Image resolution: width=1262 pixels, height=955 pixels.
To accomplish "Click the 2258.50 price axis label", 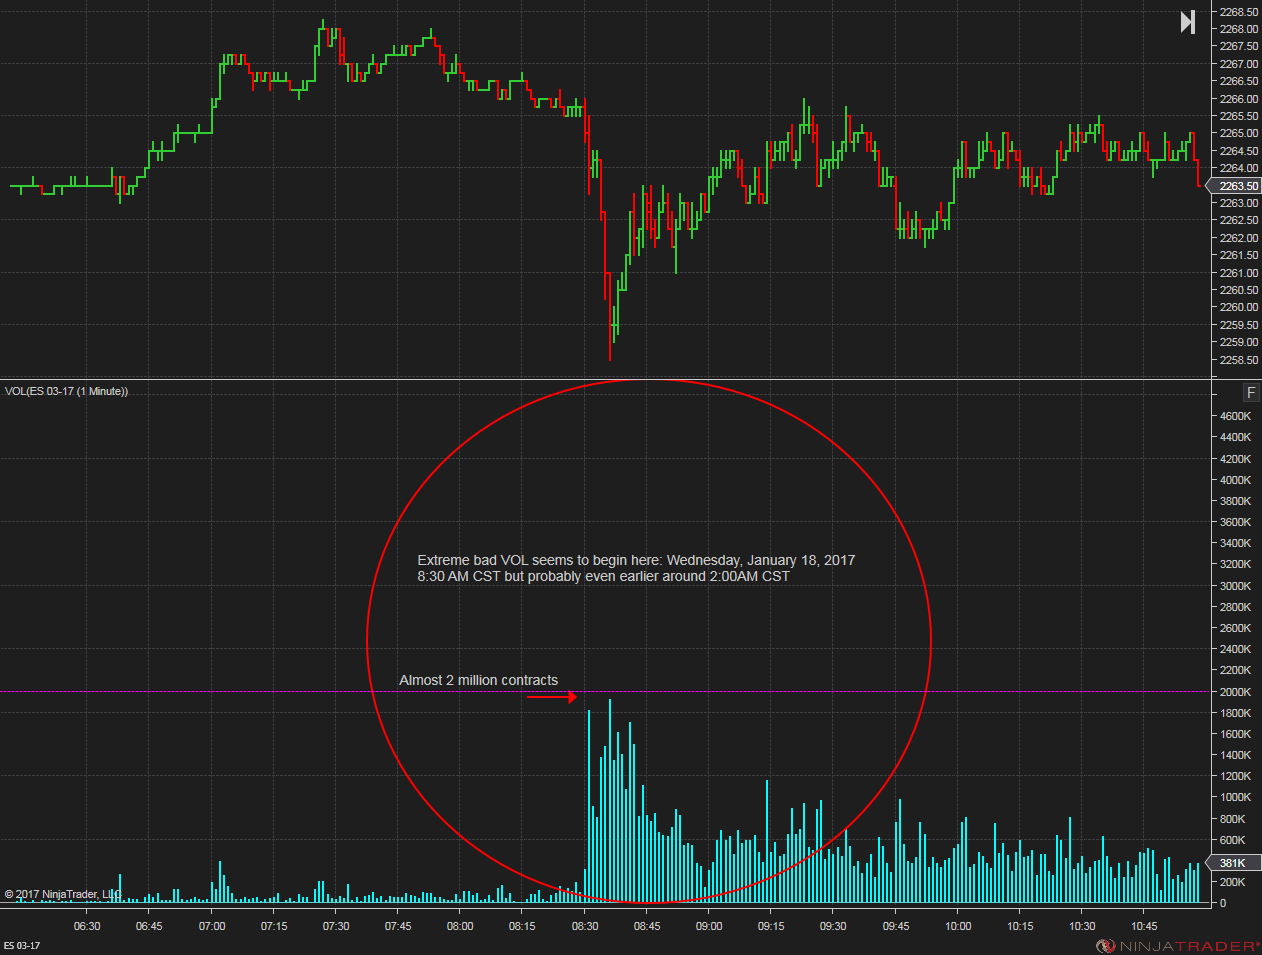I will click(1239, 360).
